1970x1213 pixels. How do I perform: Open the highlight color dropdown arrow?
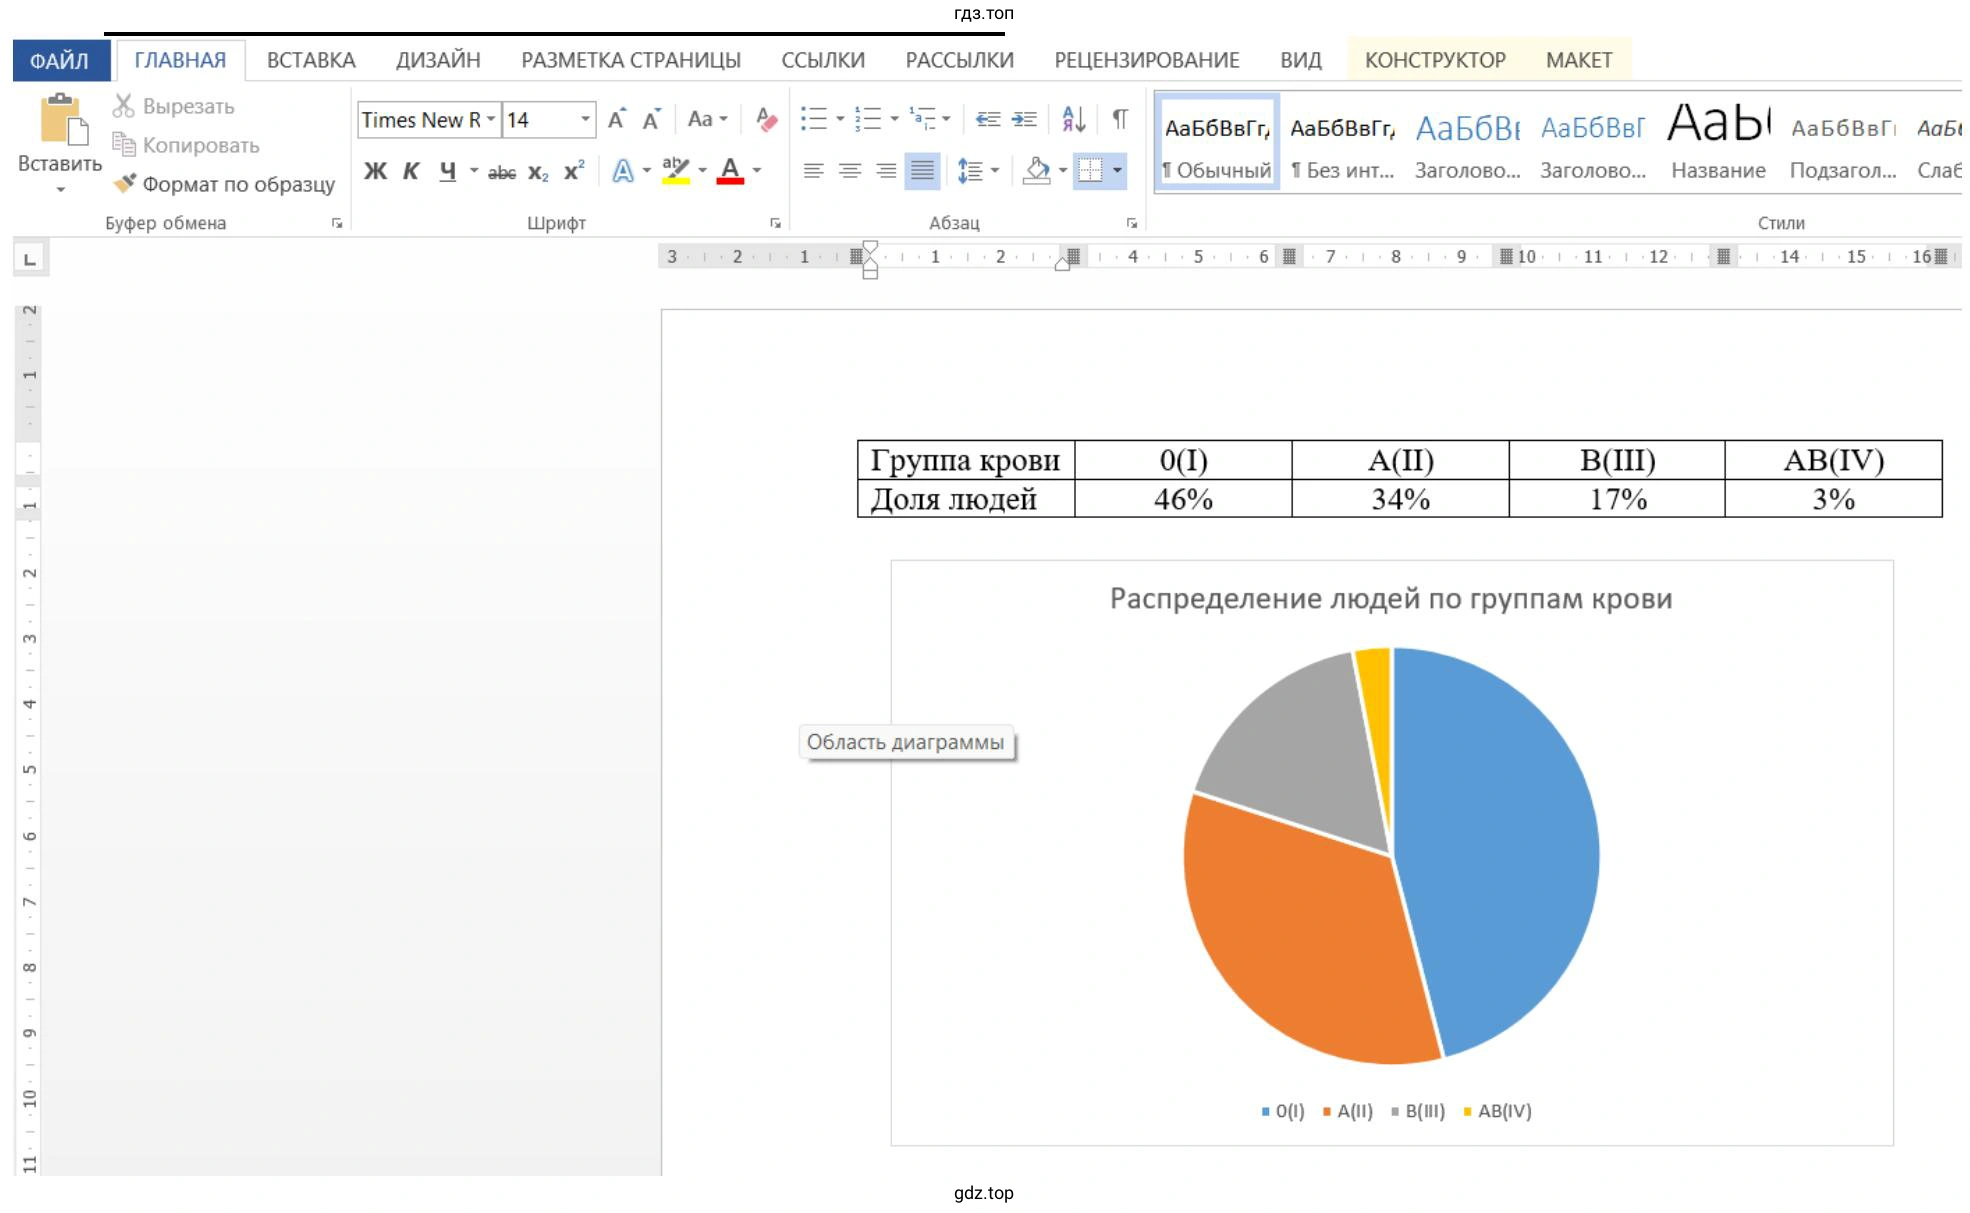(702, 171)
